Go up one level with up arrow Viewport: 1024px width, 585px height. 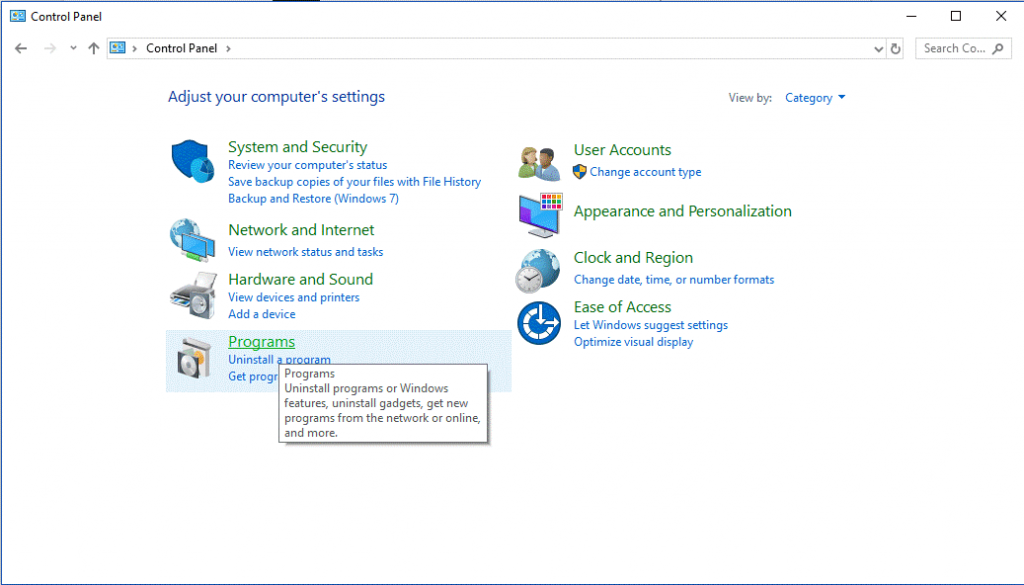[x=93, y=48]
